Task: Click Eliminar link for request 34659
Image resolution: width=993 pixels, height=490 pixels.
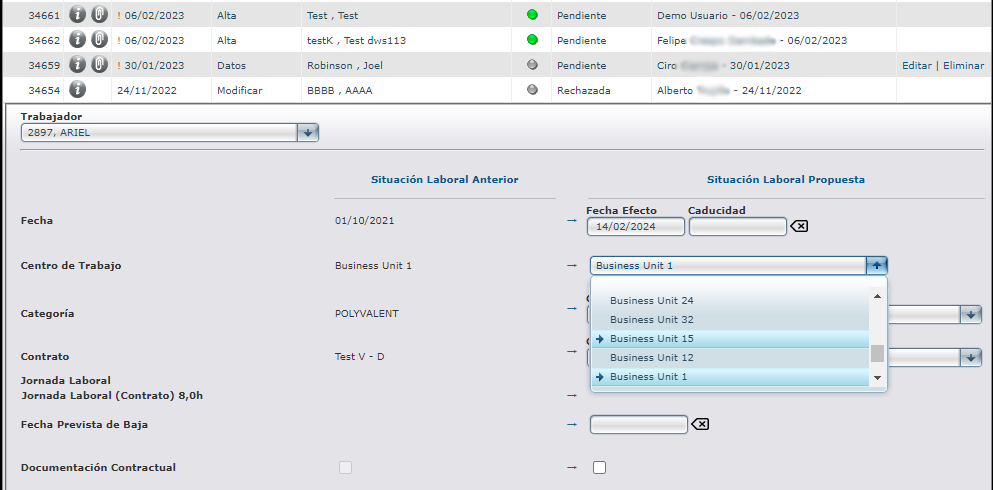Action: click(x=962, y=65)
